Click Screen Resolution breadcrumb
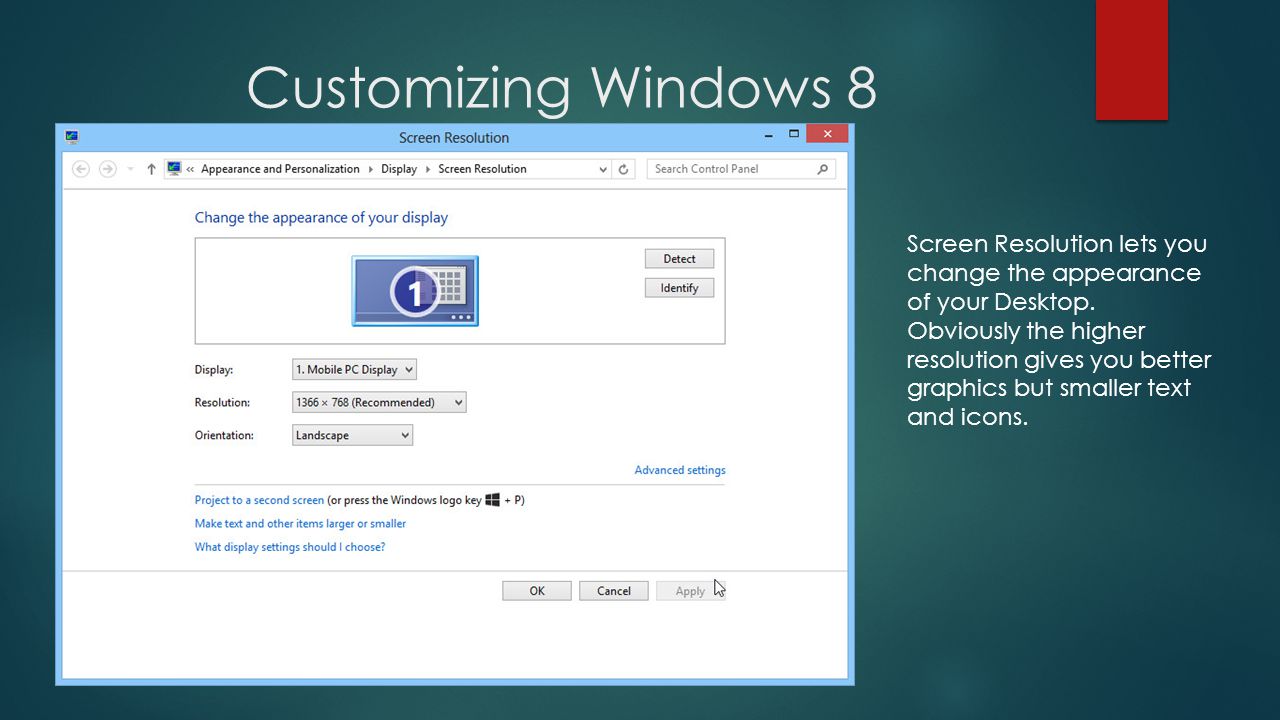Image resolution: width=1280 pixels, height=720 pixels. tap(482, 169)
